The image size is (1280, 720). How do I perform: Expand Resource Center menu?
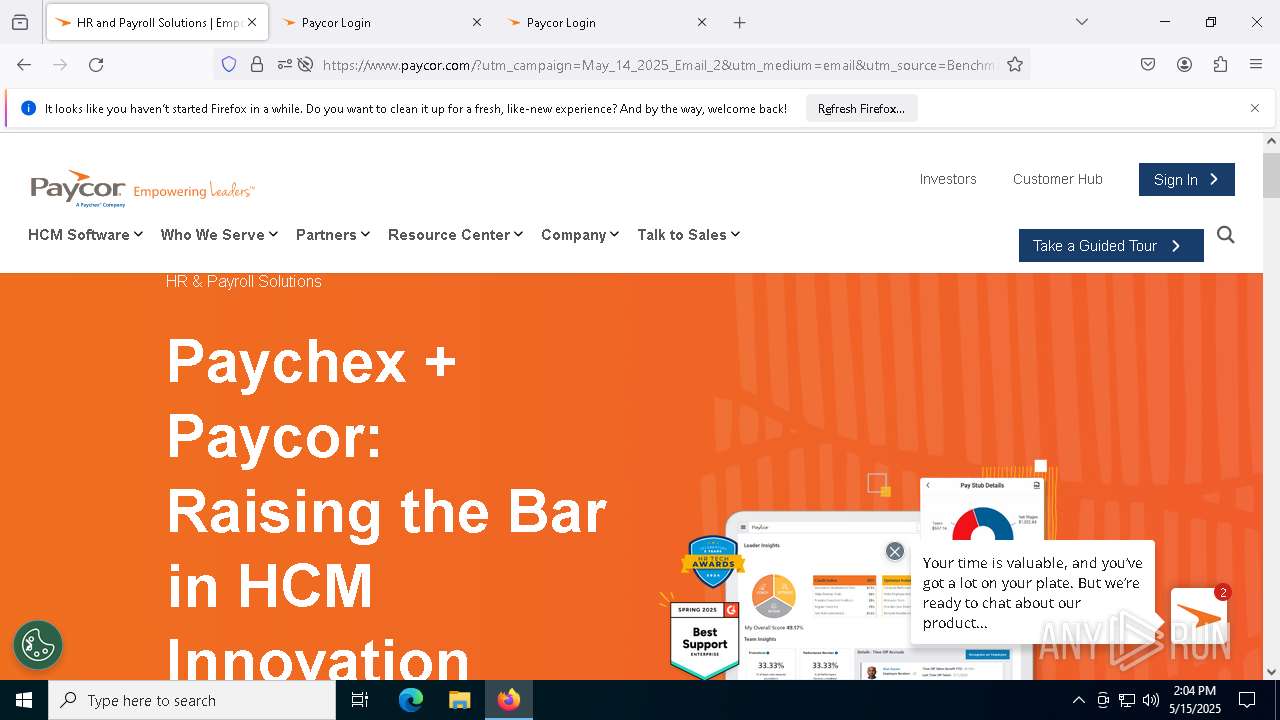(x=455, y=234)
